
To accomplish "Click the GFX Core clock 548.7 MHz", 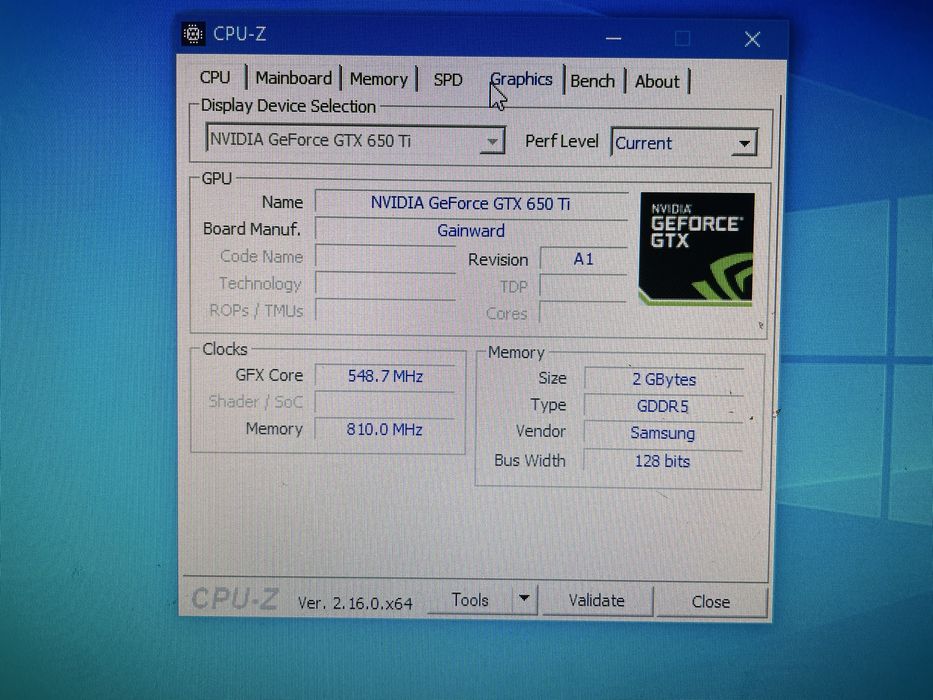I will pyautogui.click(x=385, y=376).
